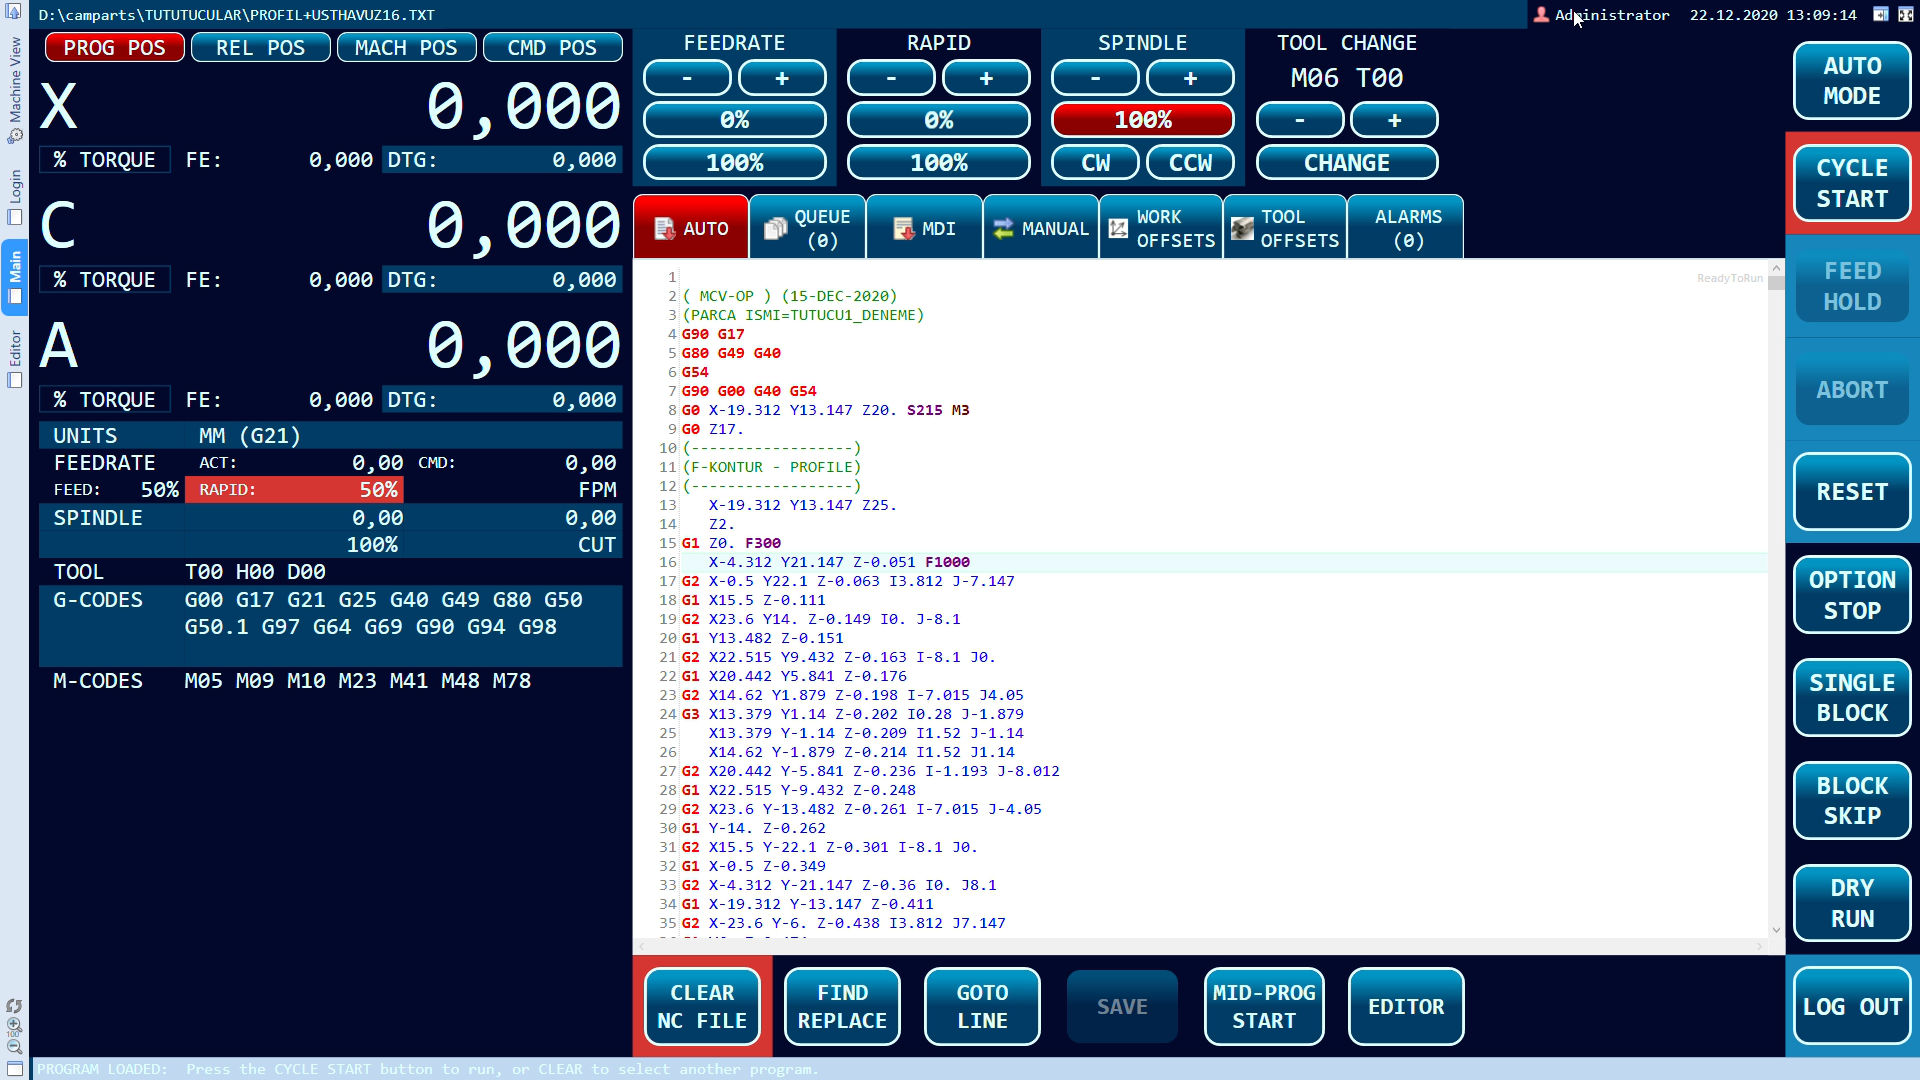The image size is (1920, 1080).
Task: Enable the DRY RUN mode
Action: (x=1853, y=905)
